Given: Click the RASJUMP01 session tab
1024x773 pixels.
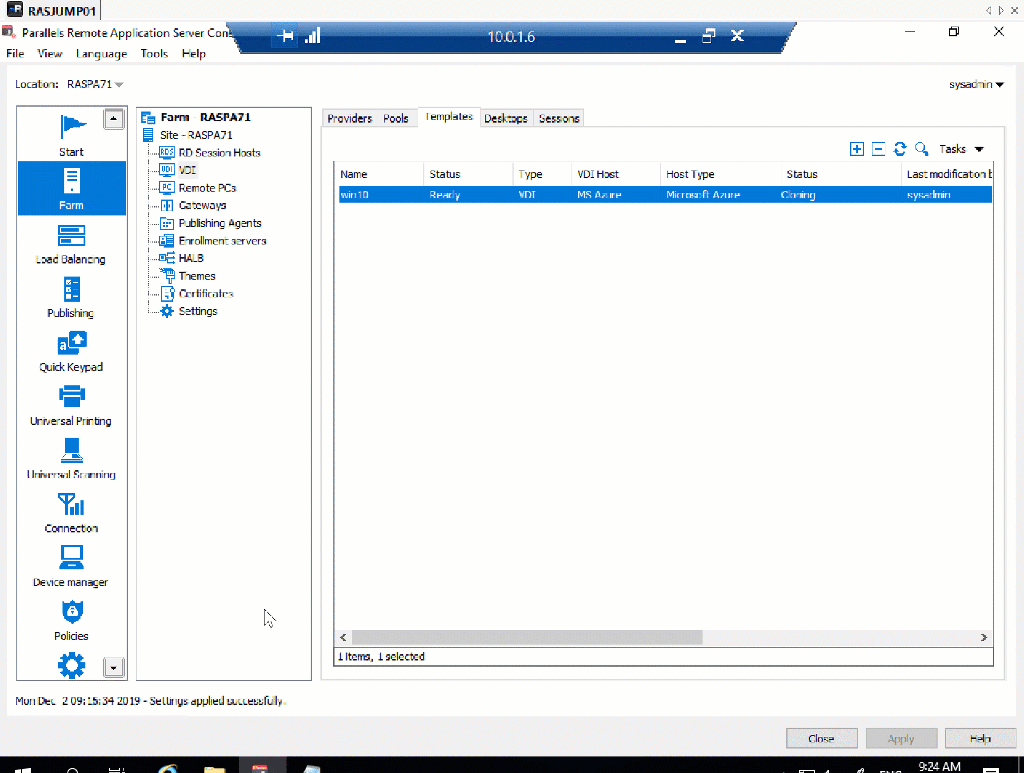Looking at the screenshot, I should point(51,10).
